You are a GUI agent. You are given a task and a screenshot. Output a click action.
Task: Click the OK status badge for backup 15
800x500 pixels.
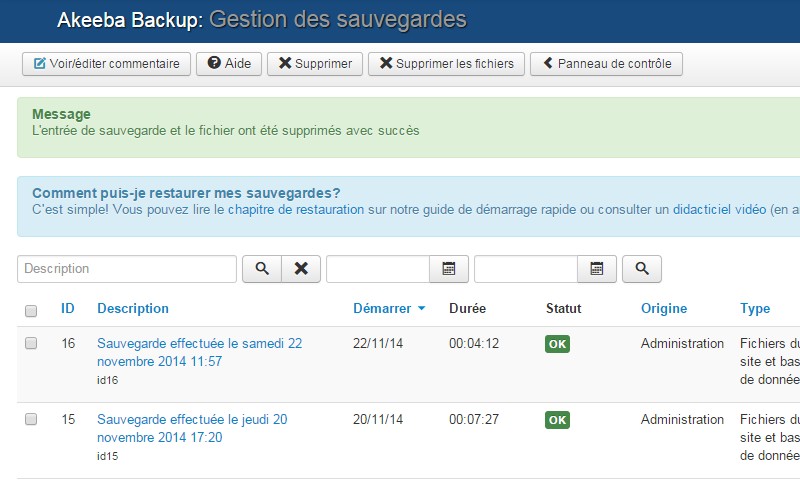pos(557,420)
